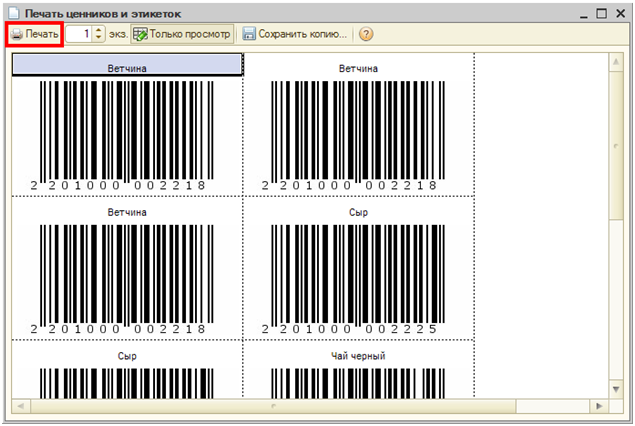Click the printer icon in toolbar

point(17,34)
